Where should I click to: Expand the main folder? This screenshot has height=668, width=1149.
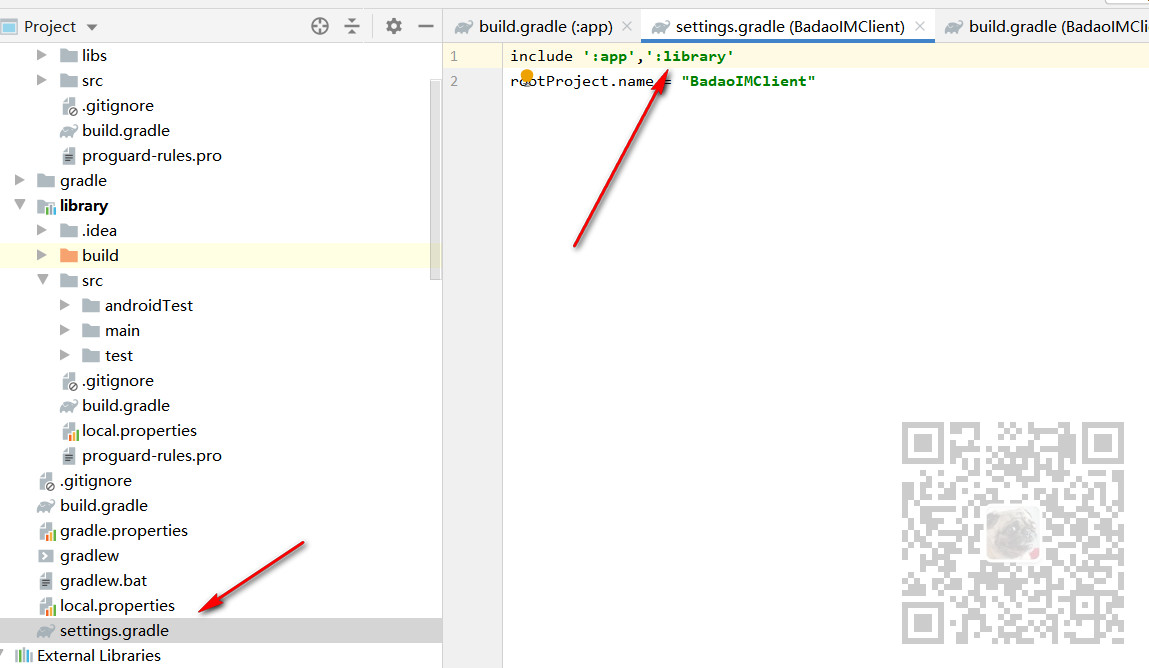(64, 330)
